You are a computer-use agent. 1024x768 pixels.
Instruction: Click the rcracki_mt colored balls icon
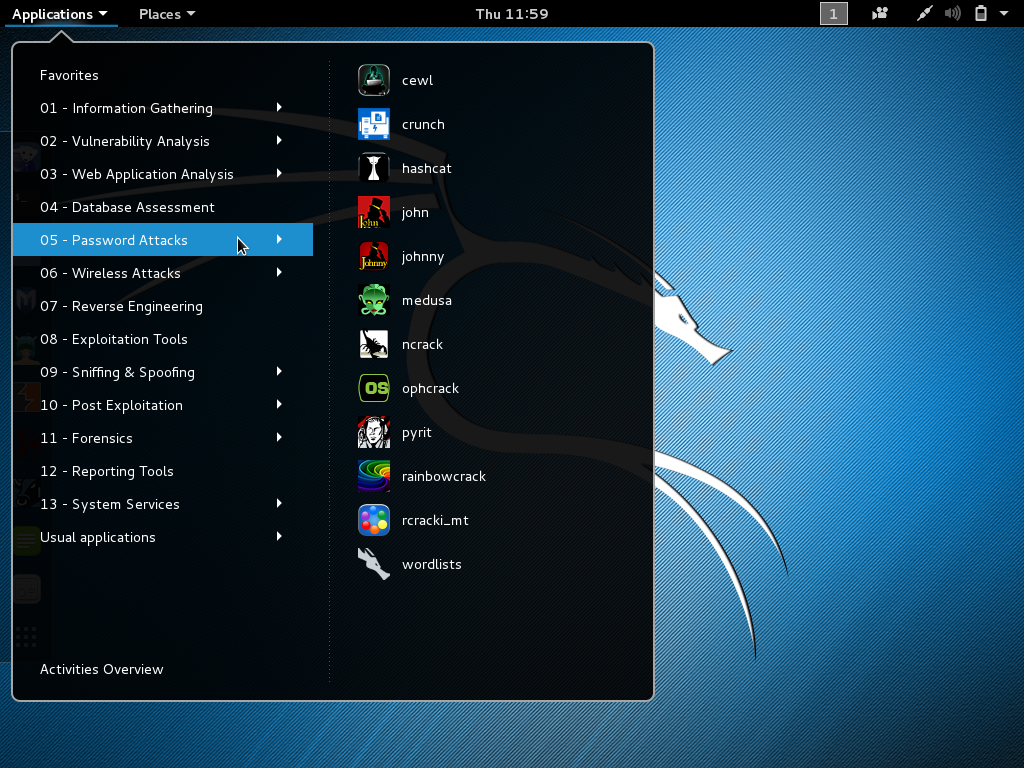tap(374, 520)
